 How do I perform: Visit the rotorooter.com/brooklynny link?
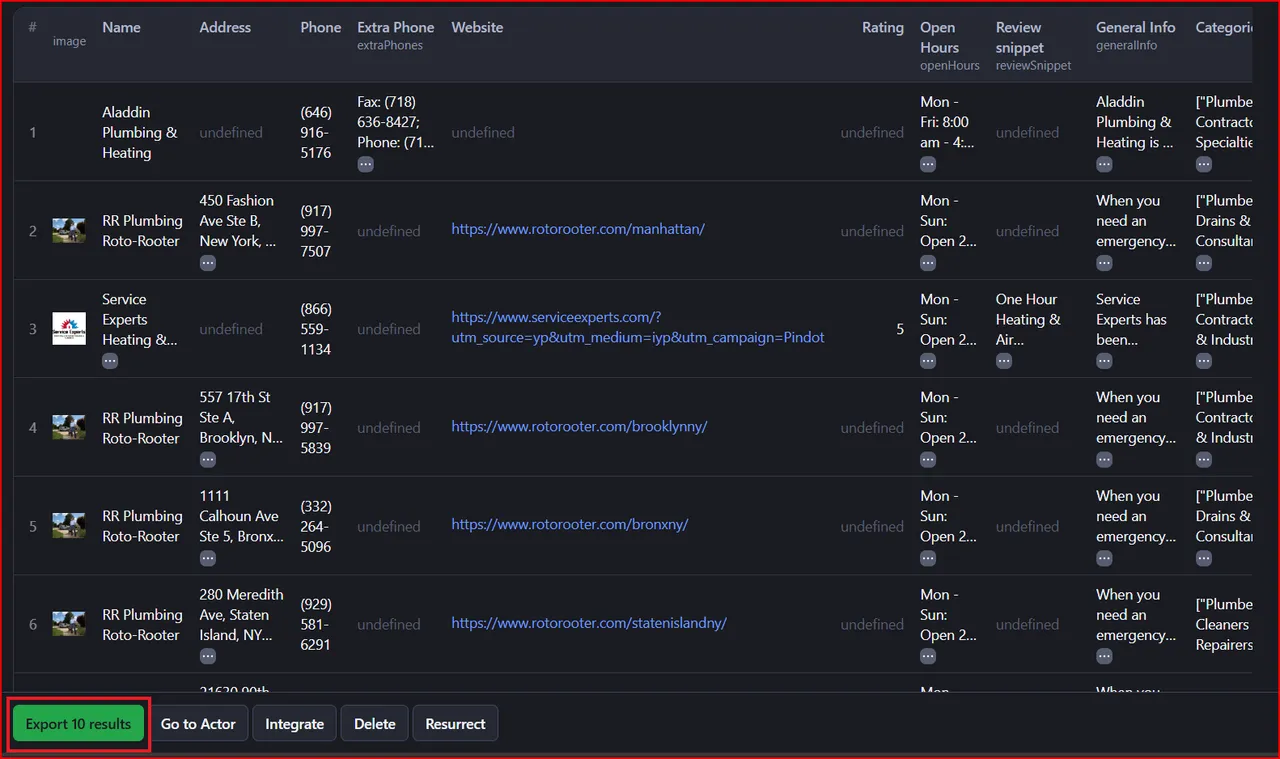coord(579,426)
